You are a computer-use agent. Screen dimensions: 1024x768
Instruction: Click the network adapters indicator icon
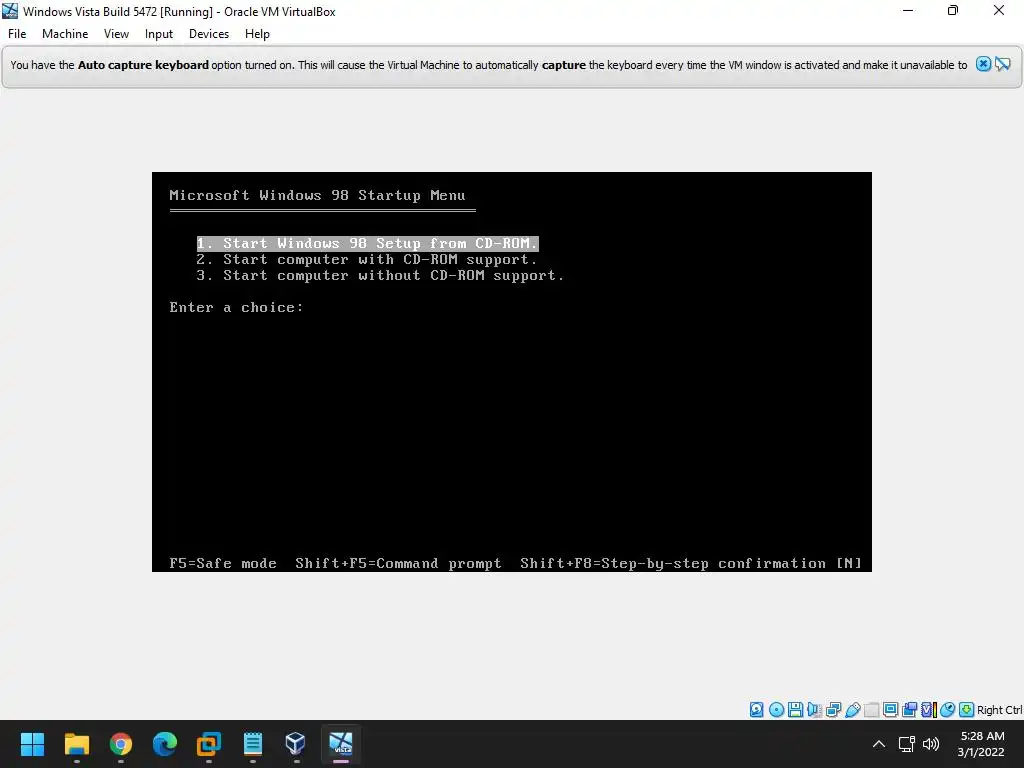tap(833, 709)
